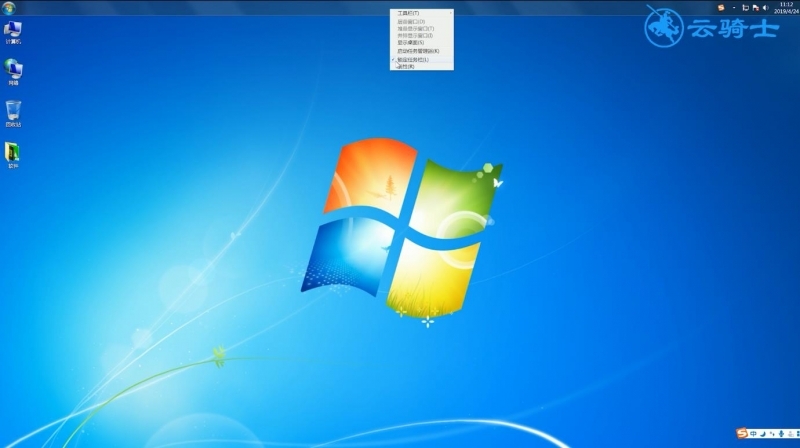This screenshot has height=448, width=800.
Task: Uncheck 锁定任务栏(L) menu option
Action: pyautogui.click(x=421, y=60)
